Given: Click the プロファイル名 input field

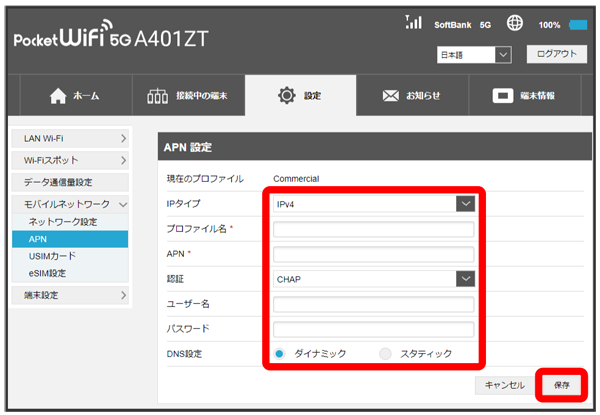Looking at the screenshot, I should [x=373, y=230].
